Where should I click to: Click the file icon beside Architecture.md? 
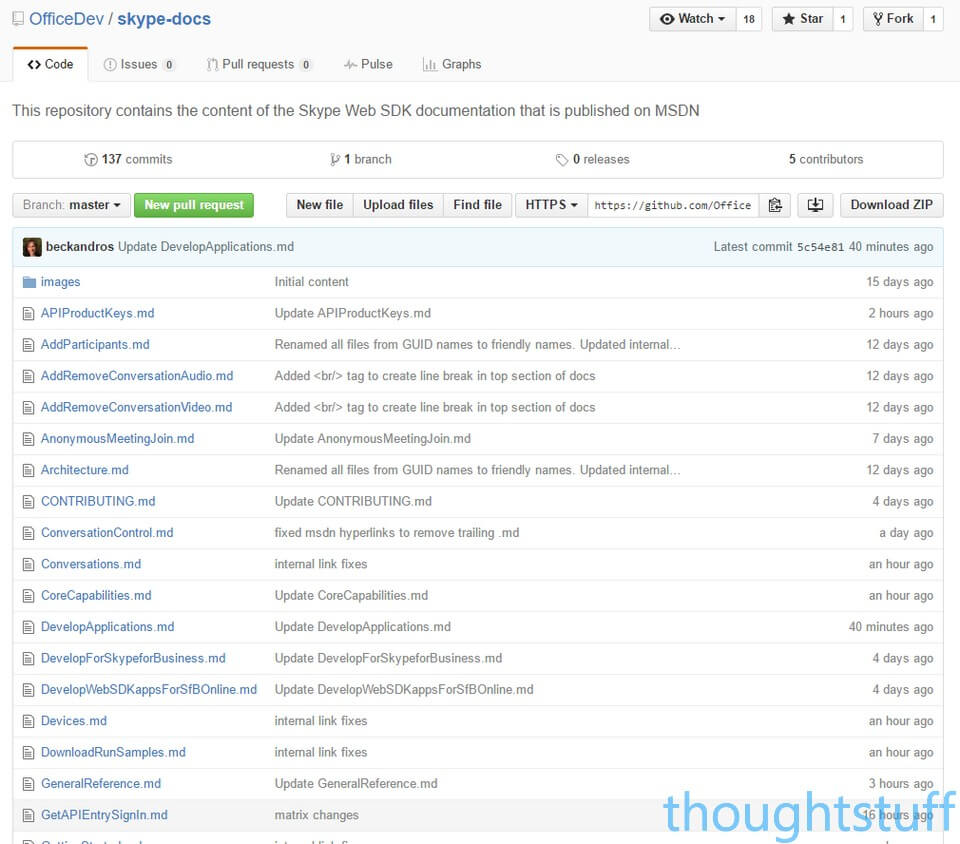[x=29, y=470]
